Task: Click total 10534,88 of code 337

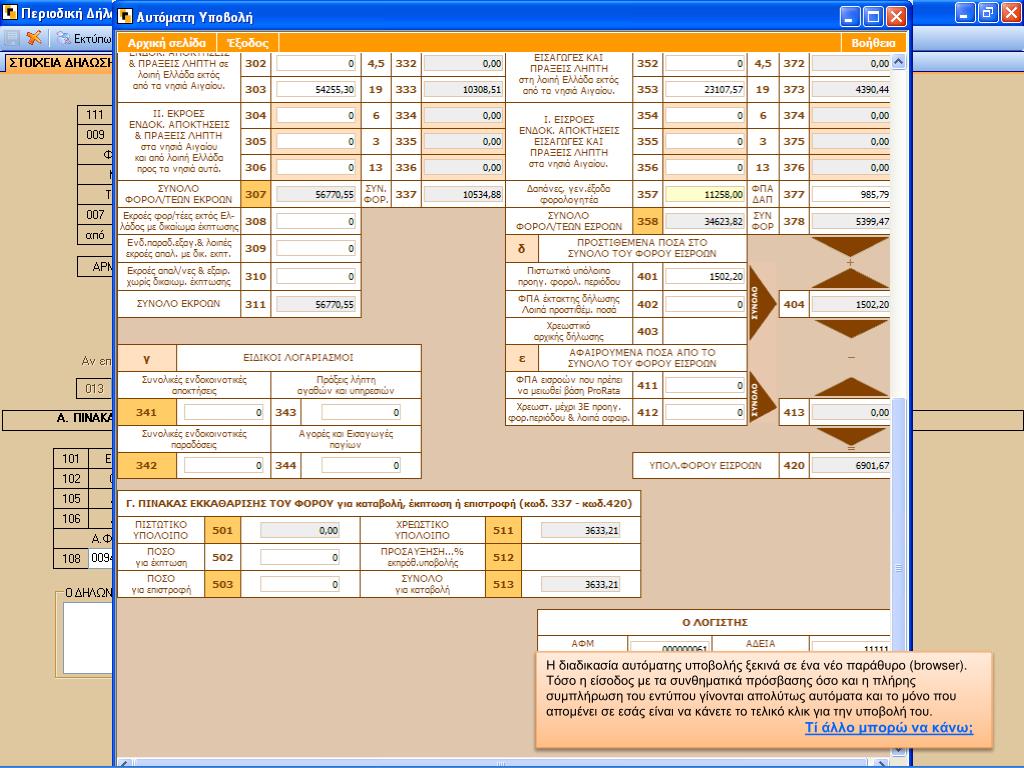Action: pos(464,195)
